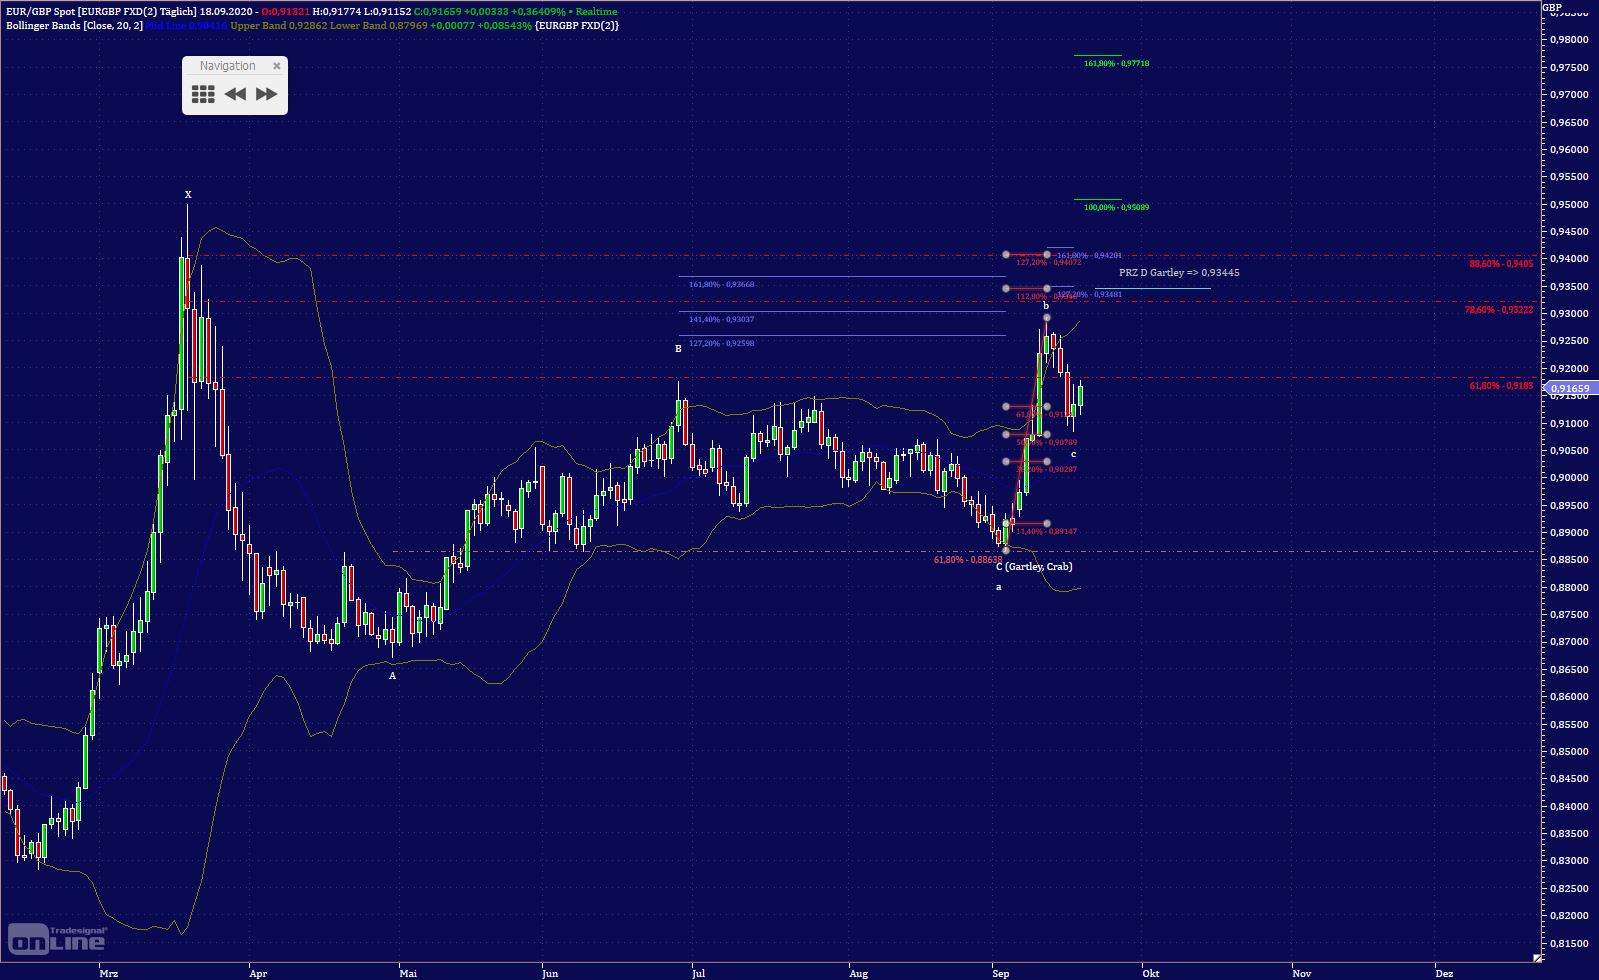This screenshot has height=980, width=1599.
Task: Select the A pattern point label
Action: [393, 676]
